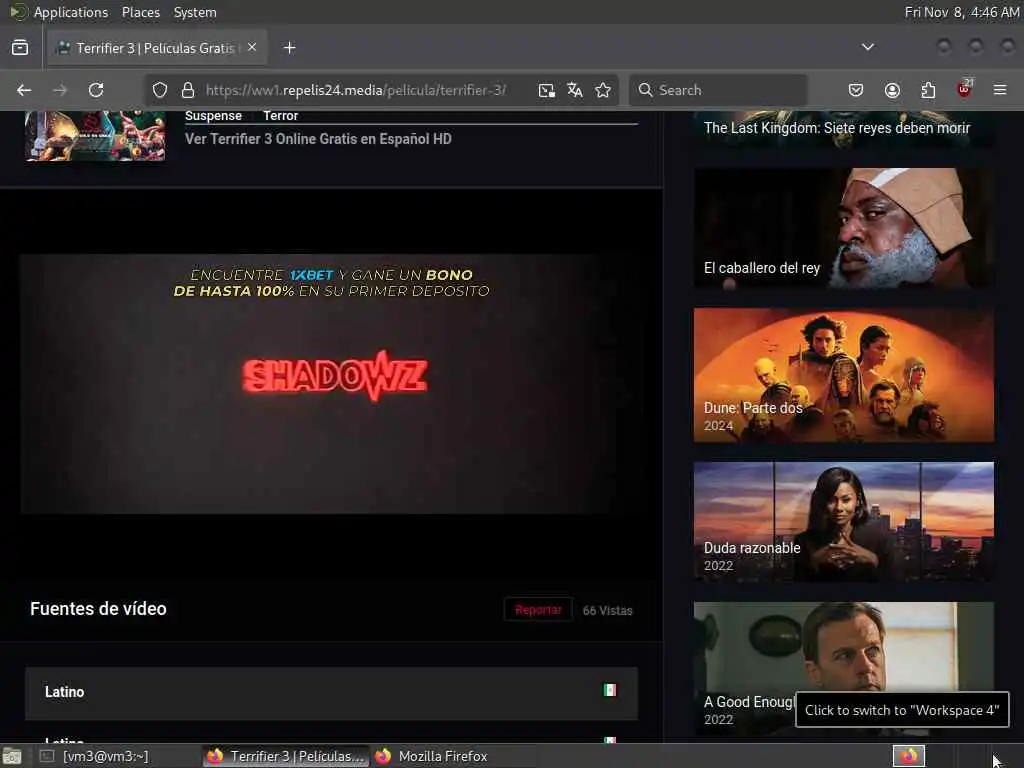This screenshot has width=1024, height=768.
Task: Open the System menu
Action: (195, 12)
